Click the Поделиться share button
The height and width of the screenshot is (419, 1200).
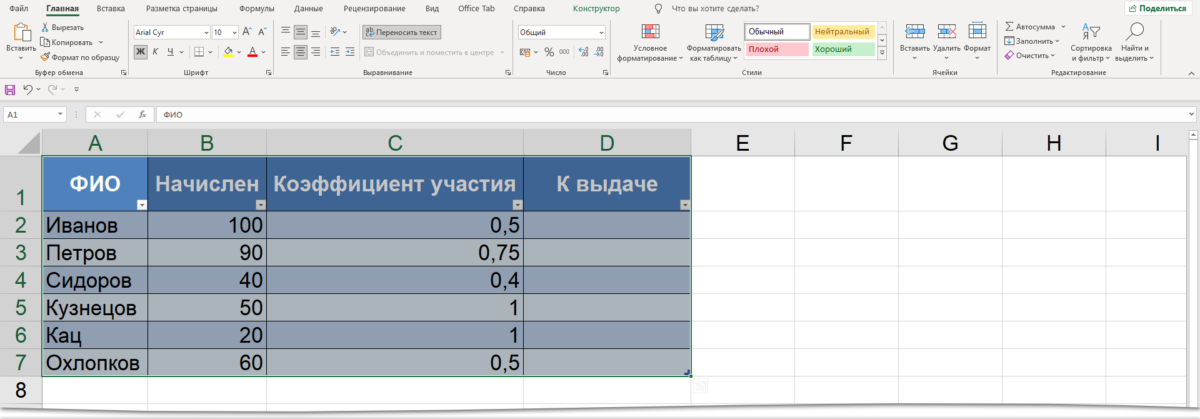[1160, 8]
